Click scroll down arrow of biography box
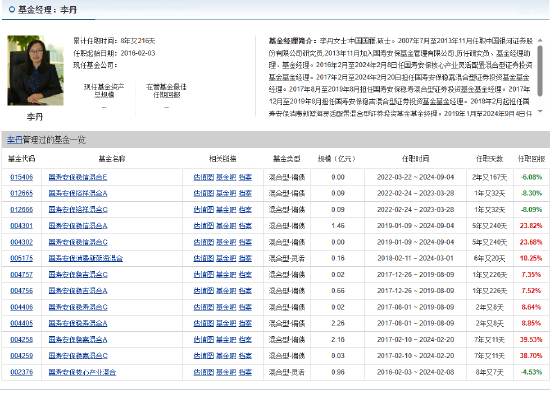The image size is (550, 394). click(x=540, y=111)
